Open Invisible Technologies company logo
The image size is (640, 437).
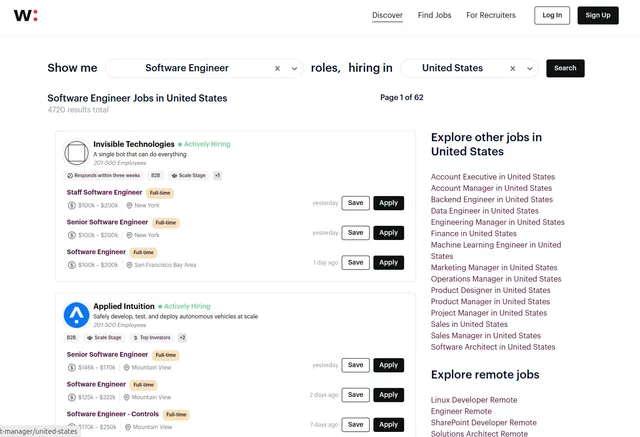click(x=76, y=153)
